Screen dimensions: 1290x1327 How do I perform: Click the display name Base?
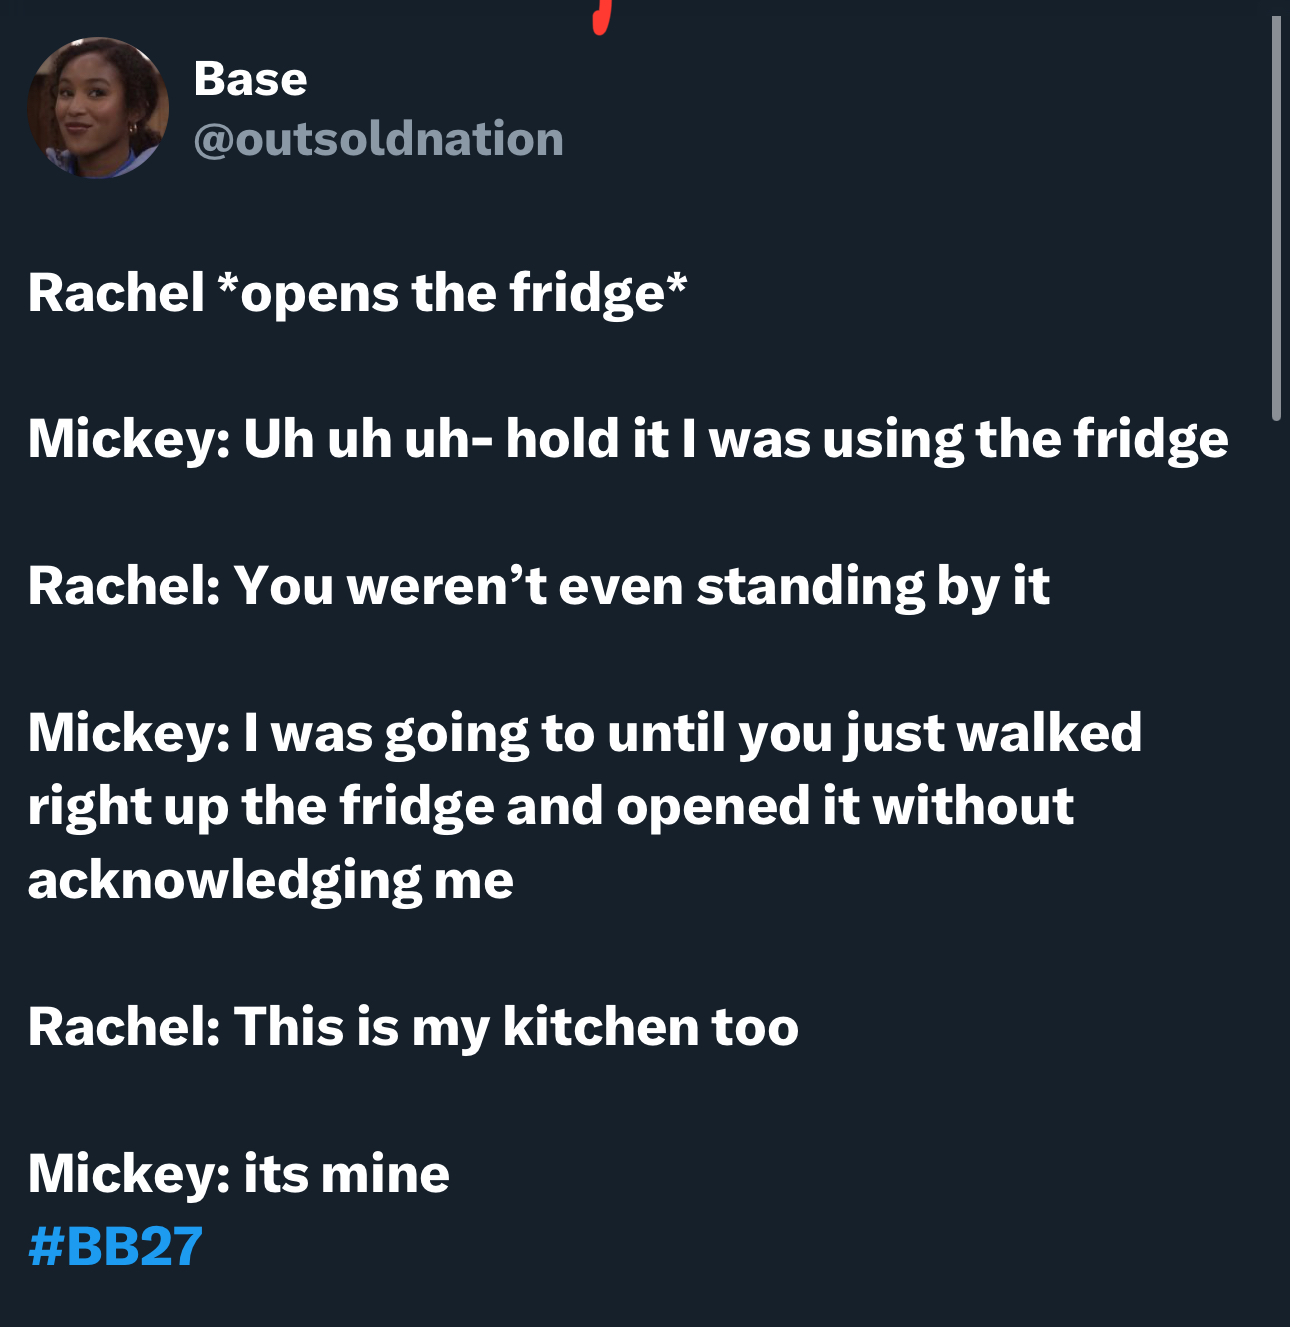tap(250, 79)
